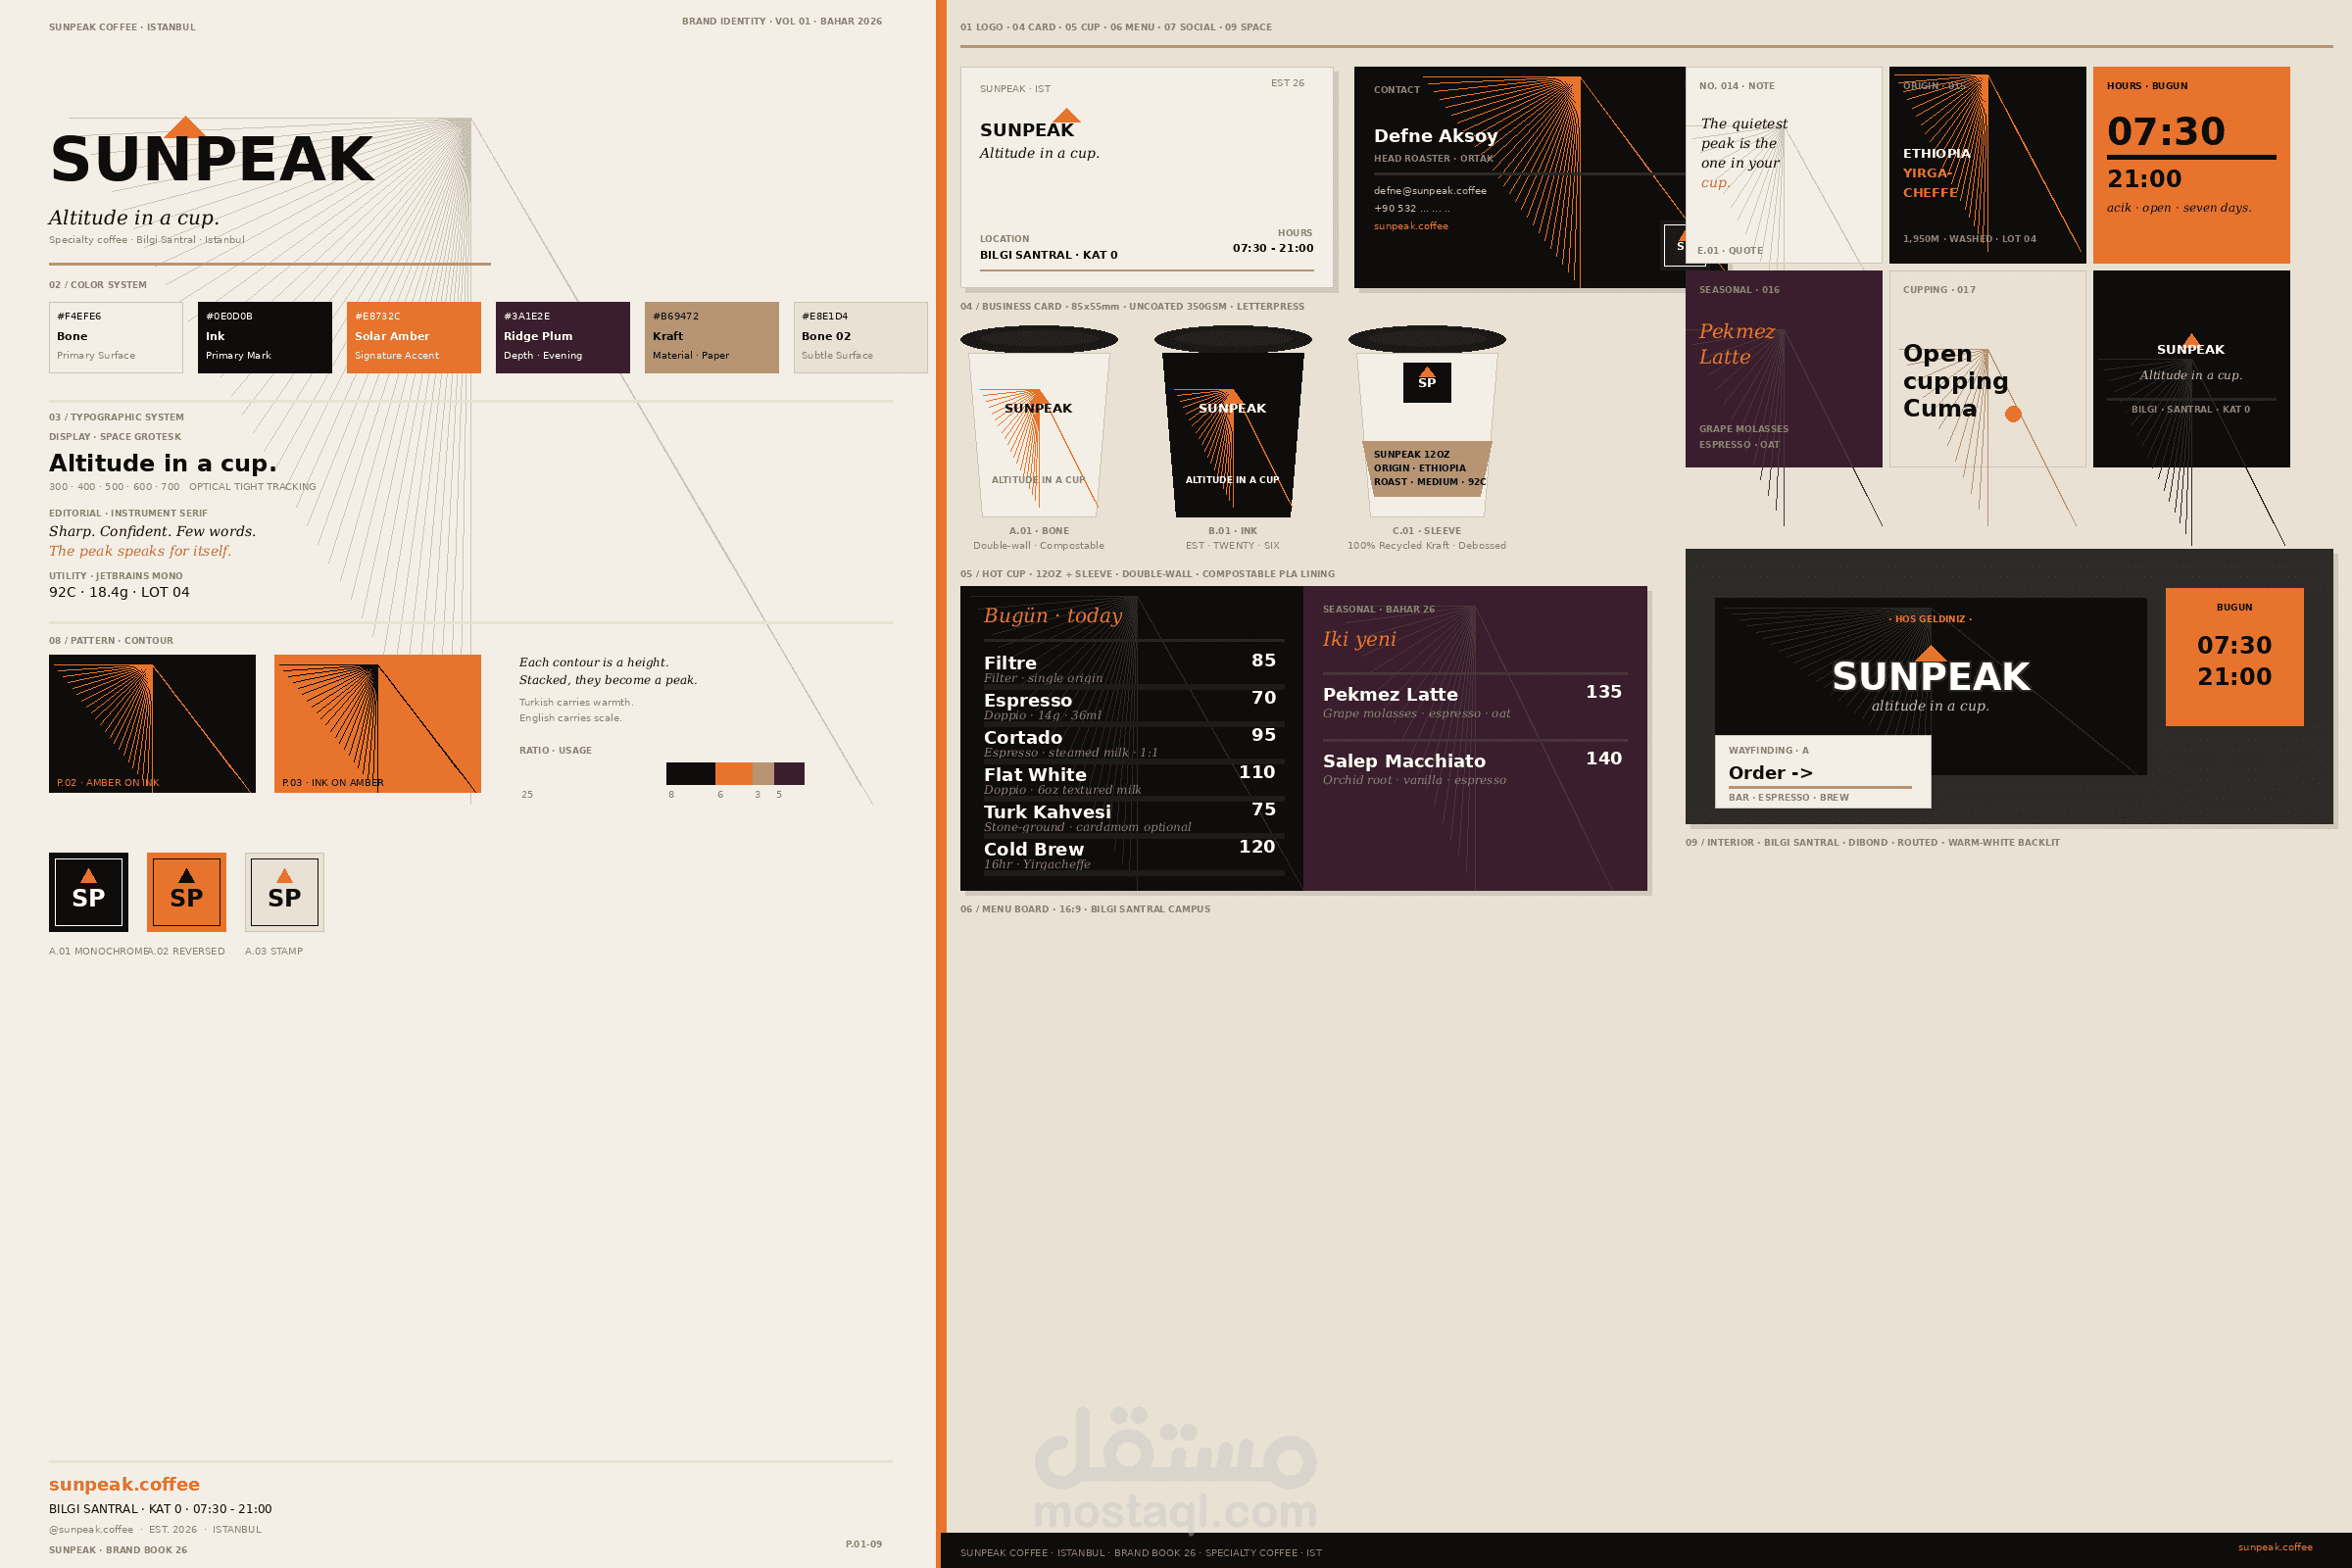Open the Open cupping Cuma tile

tap(1988, 369)
